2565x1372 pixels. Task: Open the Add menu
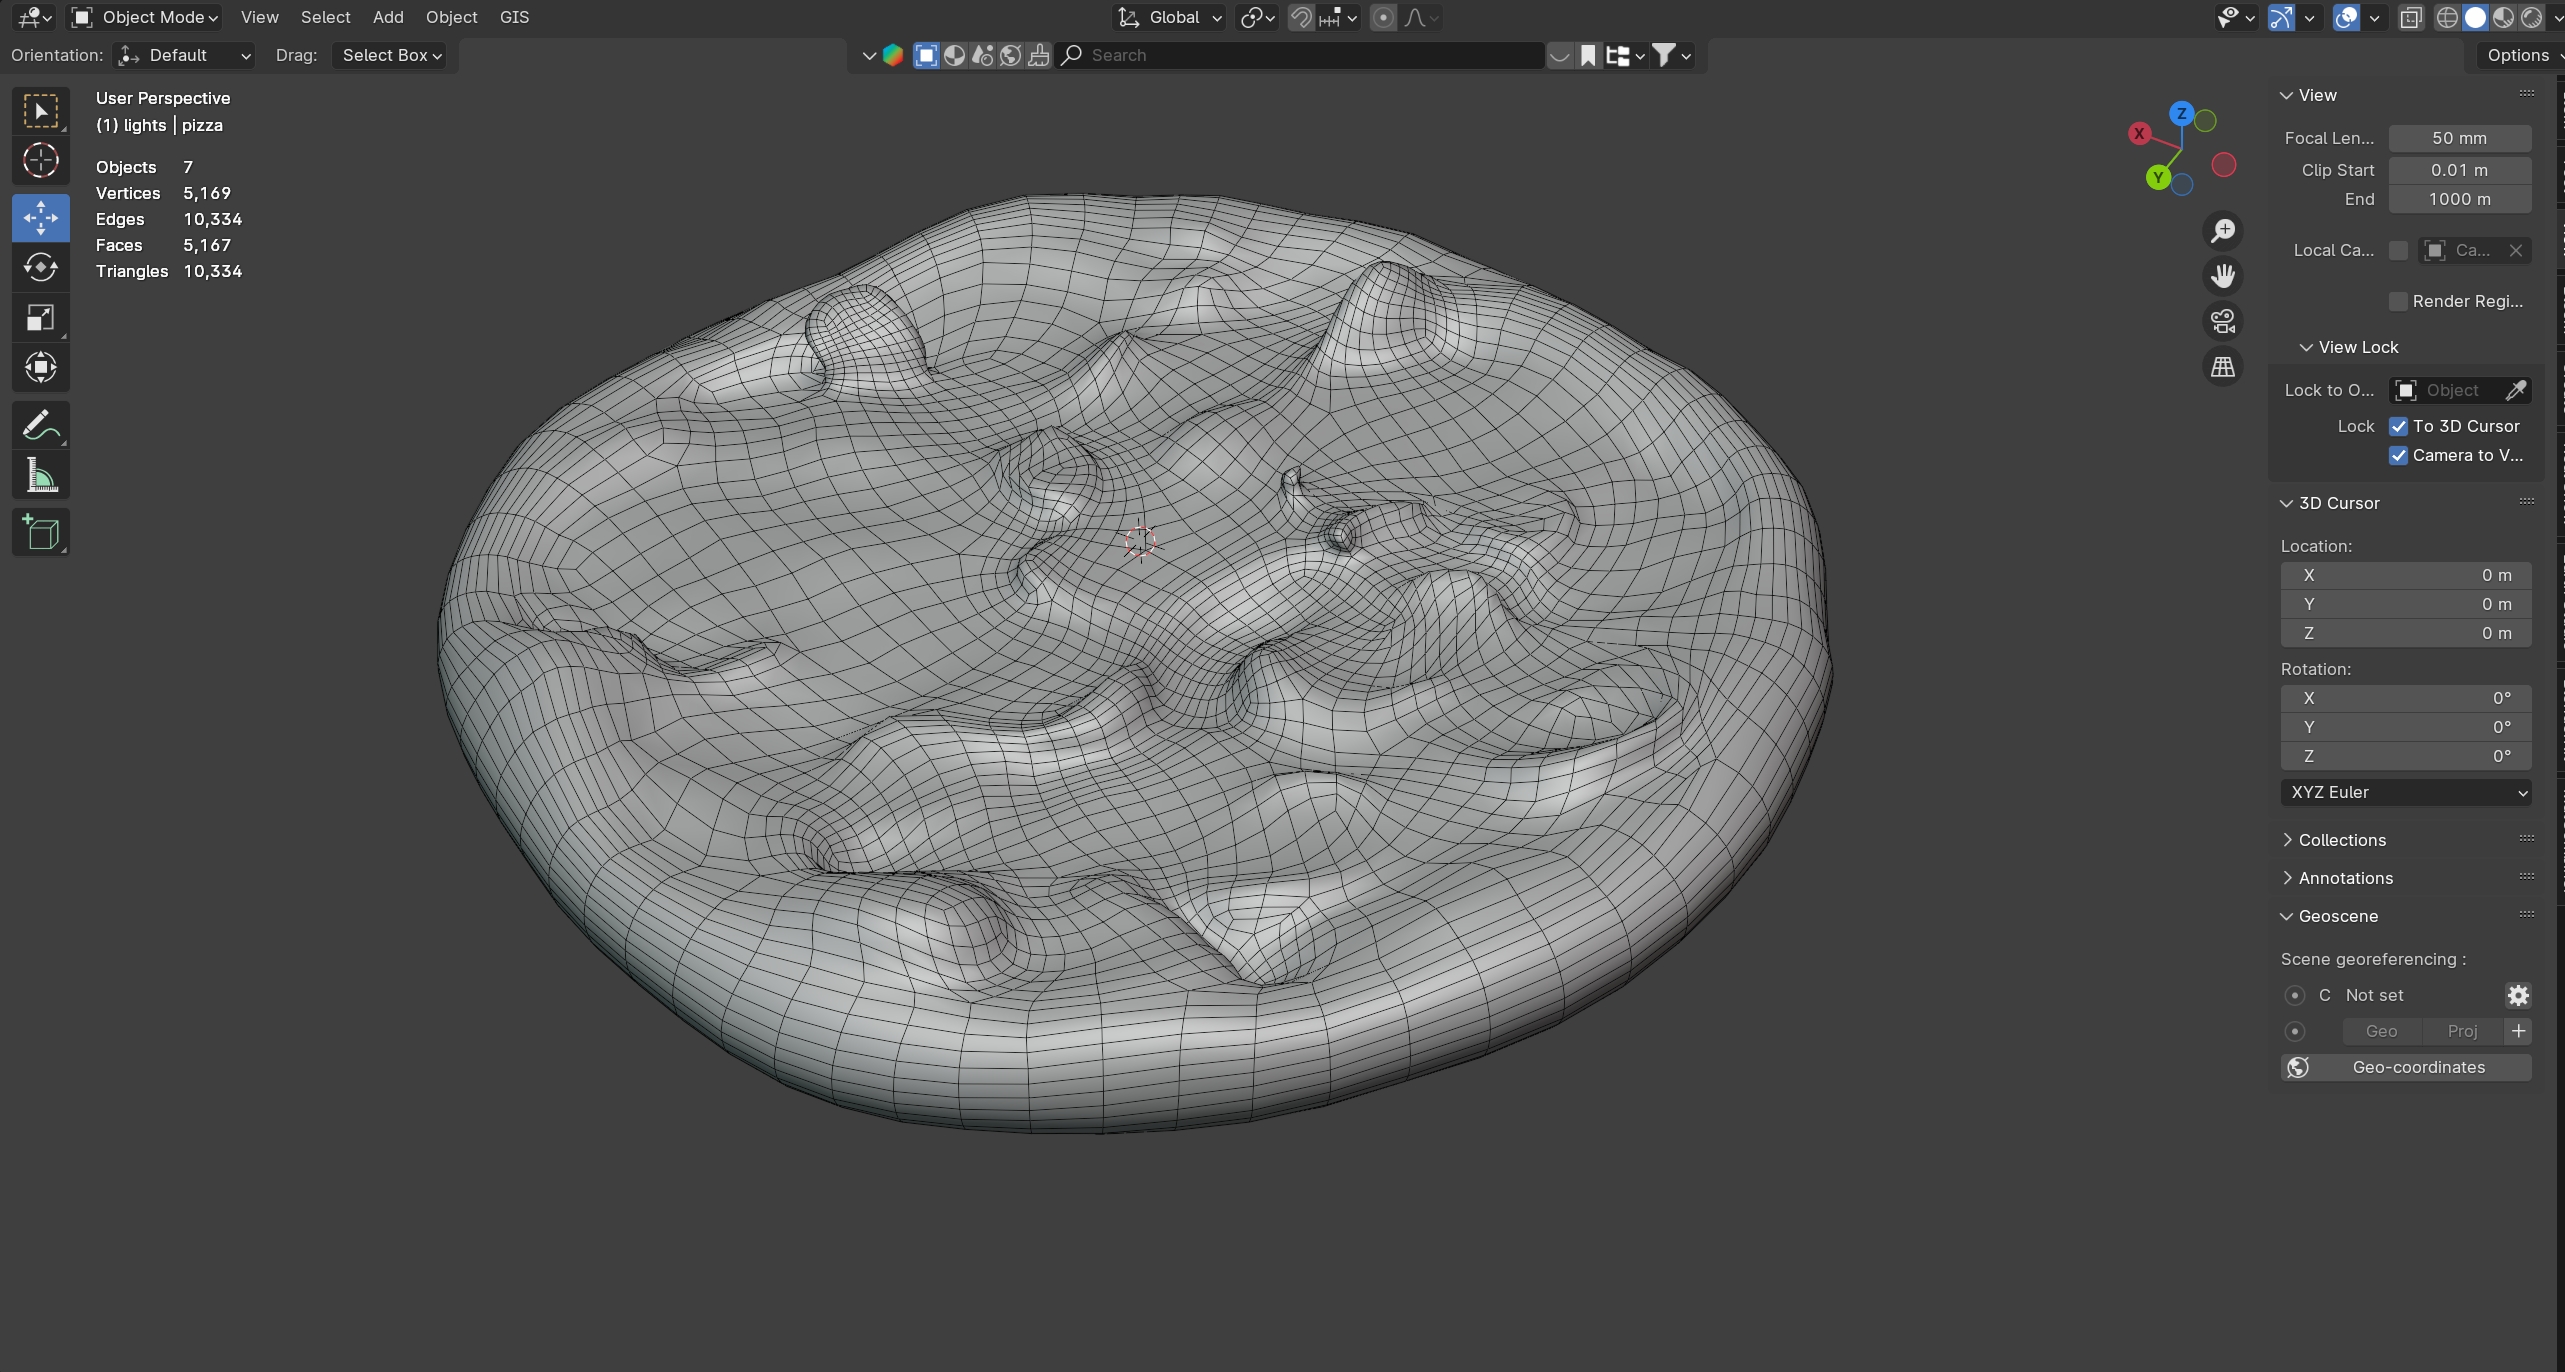(388, 17)
